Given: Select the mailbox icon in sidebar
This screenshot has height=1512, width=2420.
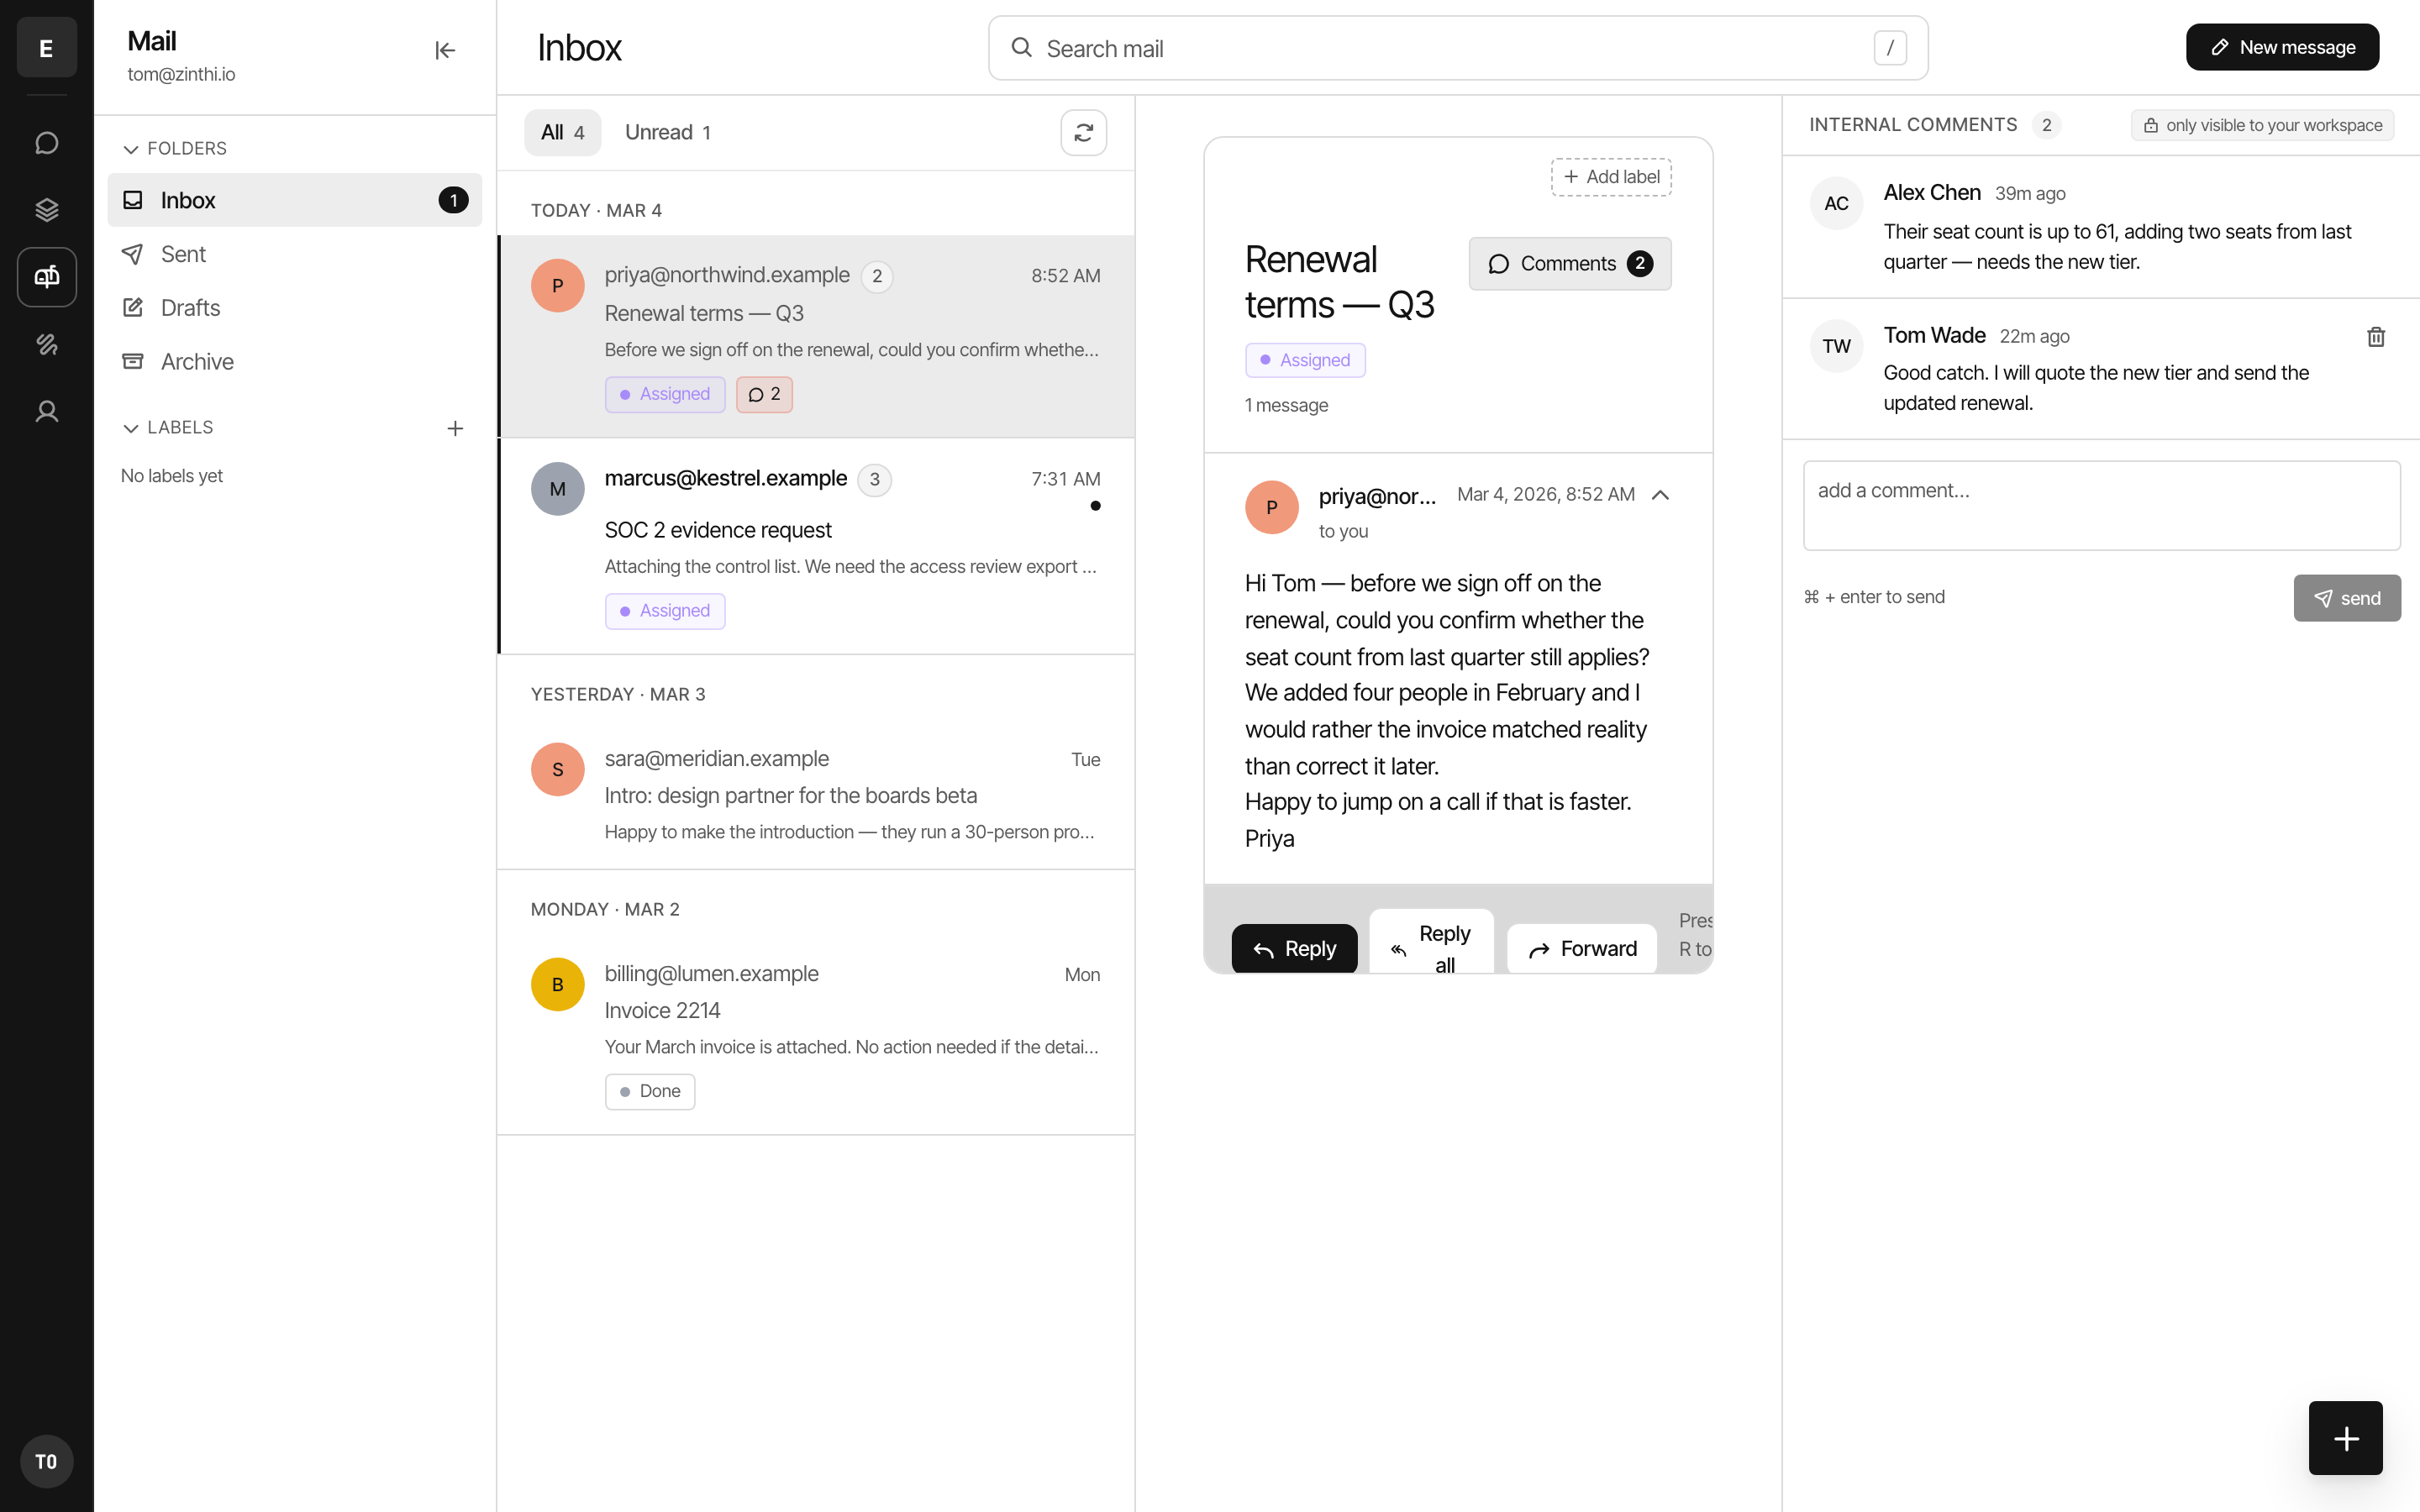Looking at the screenshot, I should [x=46, y=277].
